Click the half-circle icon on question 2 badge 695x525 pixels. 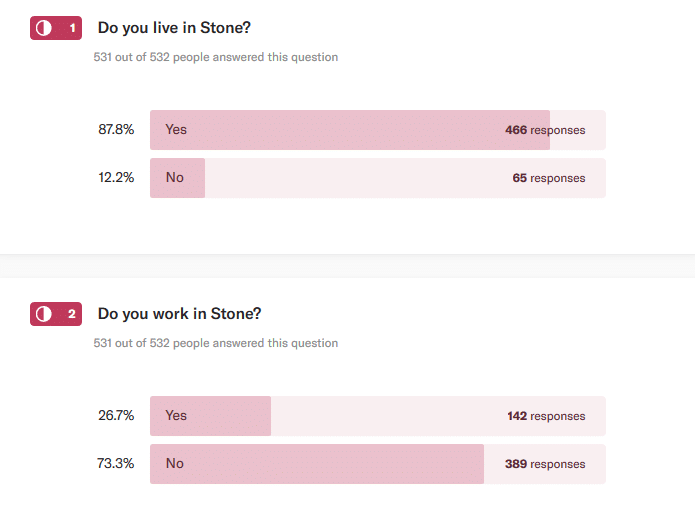point(43,314)
